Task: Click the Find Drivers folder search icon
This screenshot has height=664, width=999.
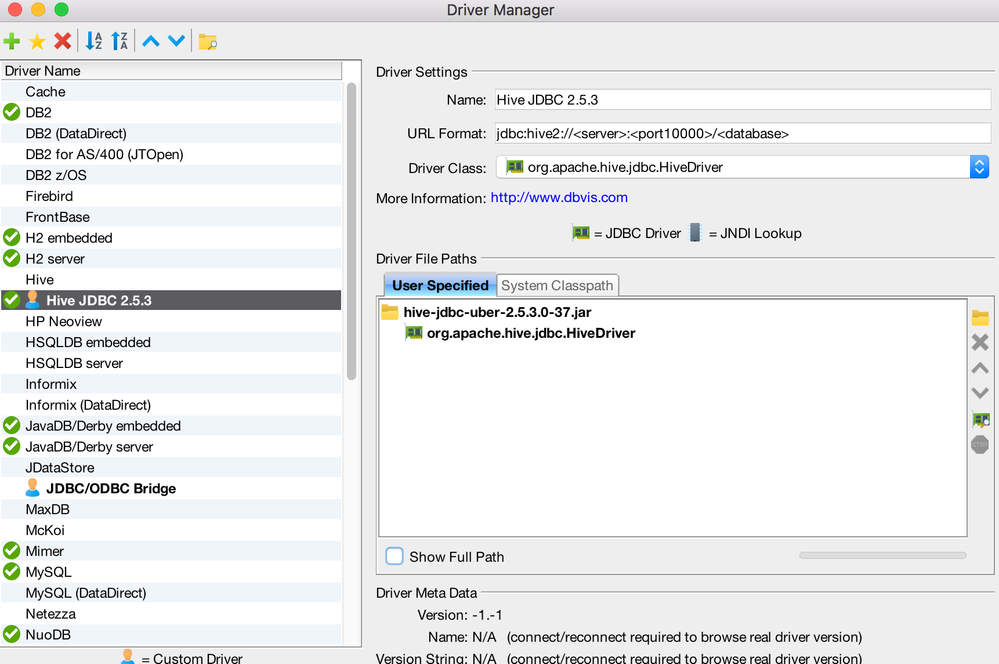Action: (x=208, y=42)
